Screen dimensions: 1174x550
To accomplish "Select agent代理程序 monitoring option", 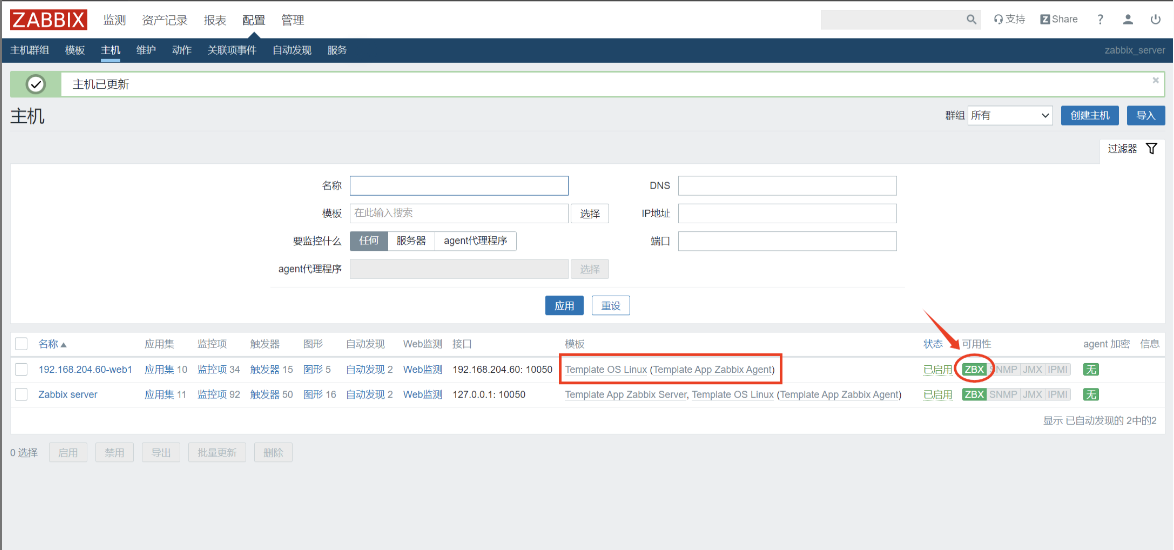I will coord(475,241).
